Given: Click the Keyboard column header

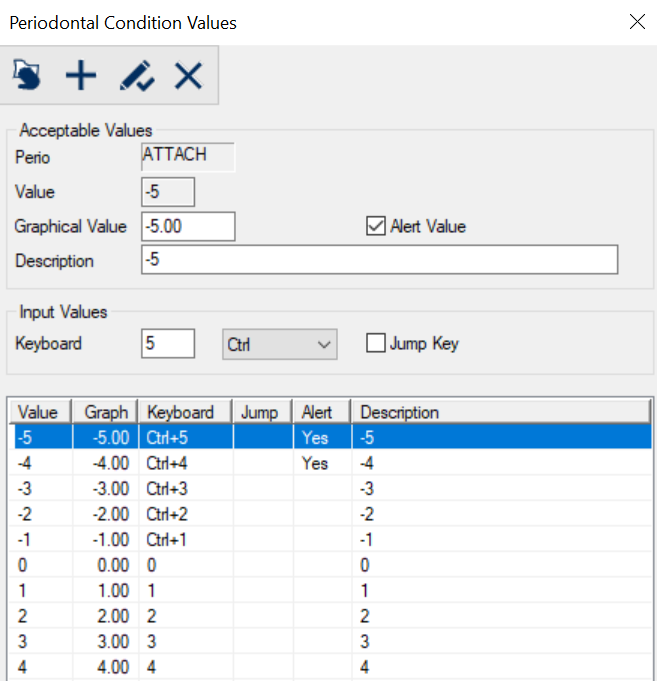Looking at the screenshot, I should pyautogui.click(x=185, y=412).
